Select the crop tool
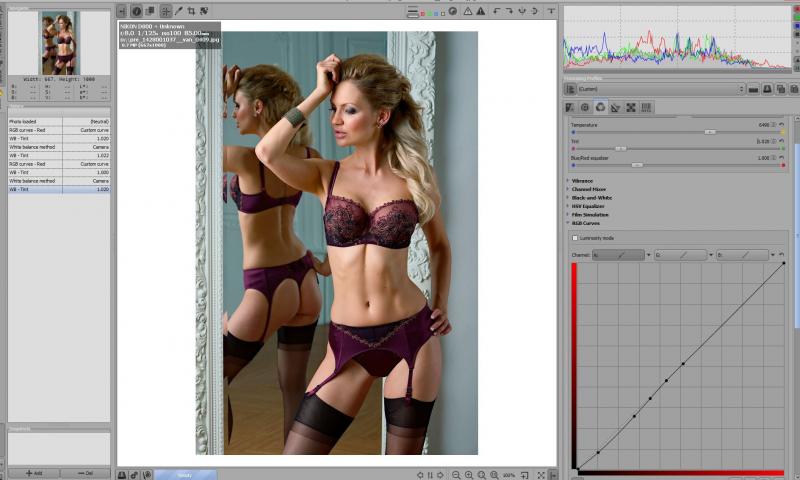Screen dimensions: 800x480 (x=191, y=11)
